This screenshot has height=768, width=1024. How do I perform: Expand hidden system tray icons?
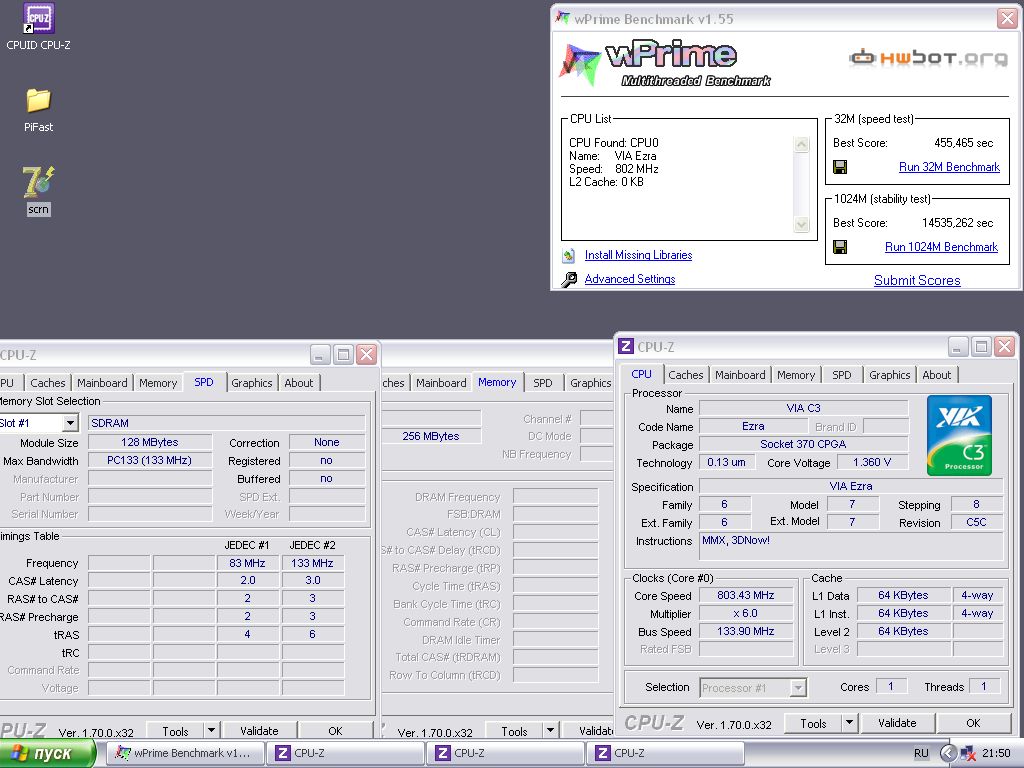pos(948,753)
